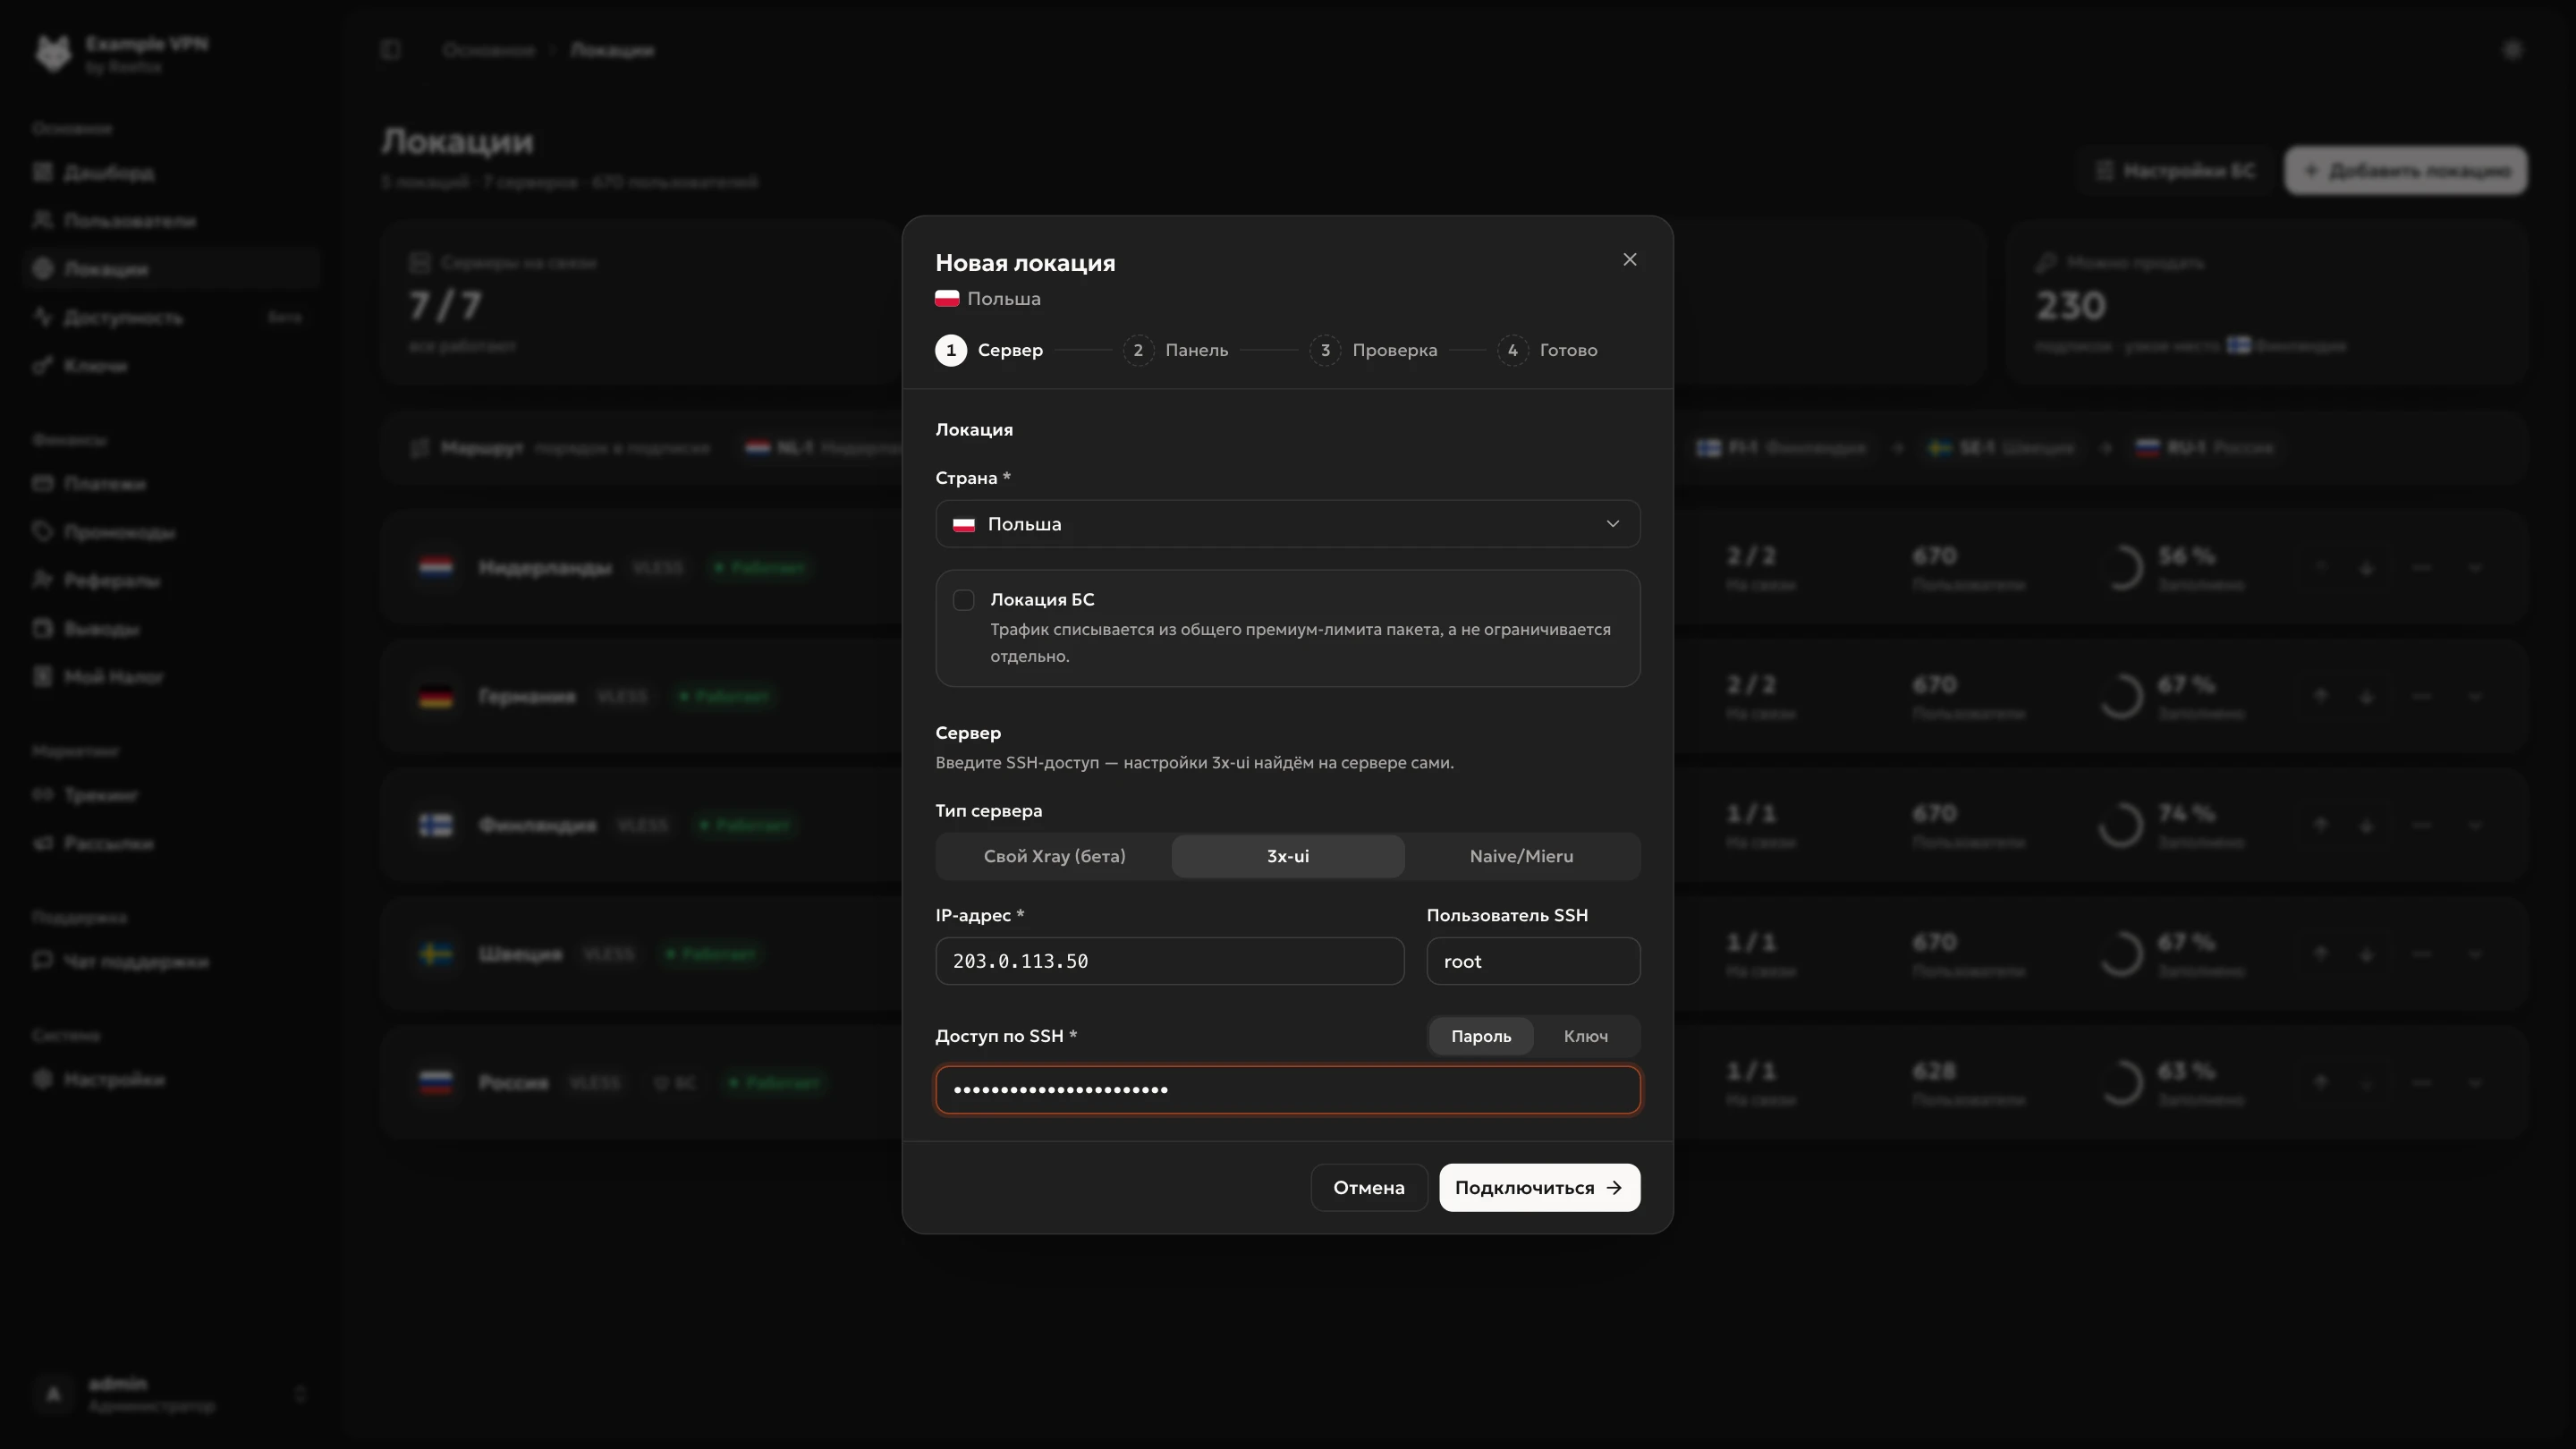Screen dimensions: 2576x1449
Task: Toggle the sidebar panel icon in header
Action: click(x=390, y=49)
